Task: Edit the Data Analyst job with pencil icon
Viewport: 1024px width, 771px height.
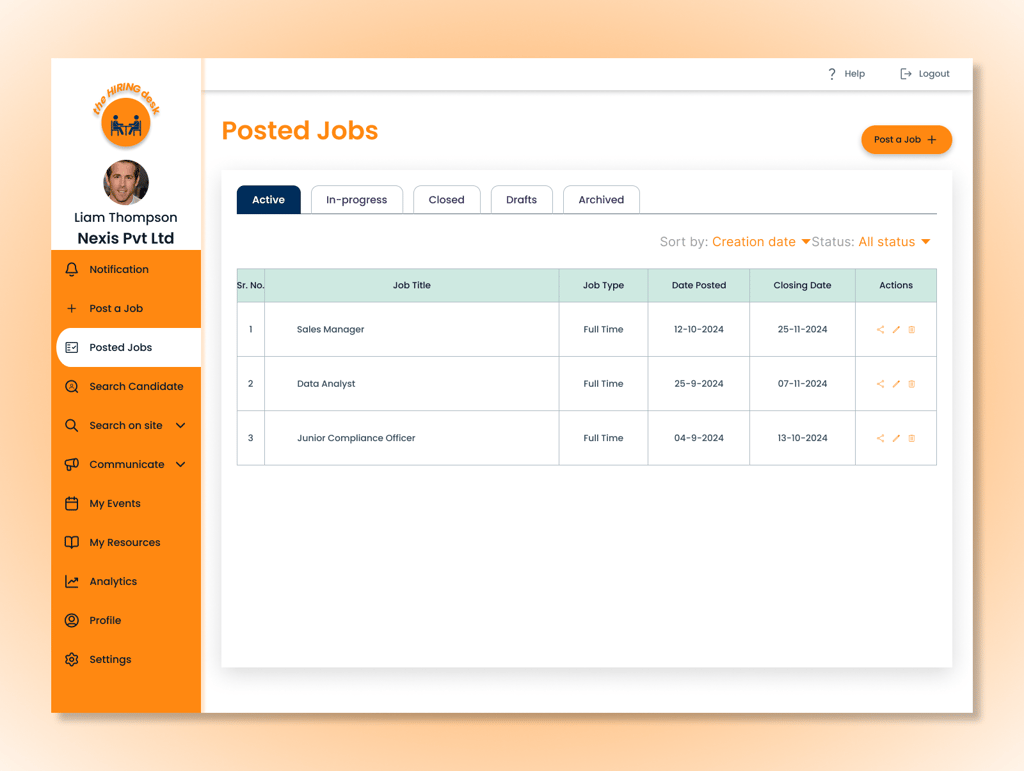Action: pyautogui.click(x=896, y=384)
